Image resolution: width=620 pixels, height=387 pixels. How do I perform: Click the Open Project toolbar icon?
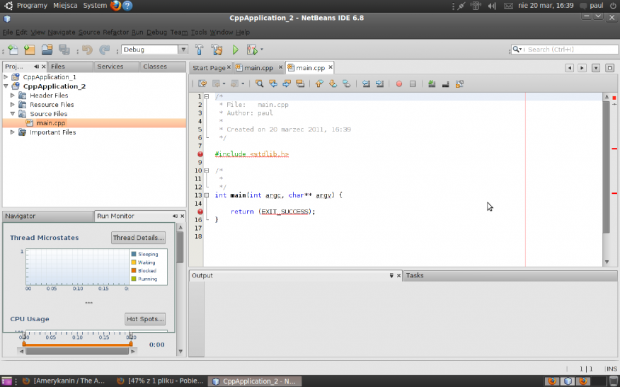click(47, 50)
